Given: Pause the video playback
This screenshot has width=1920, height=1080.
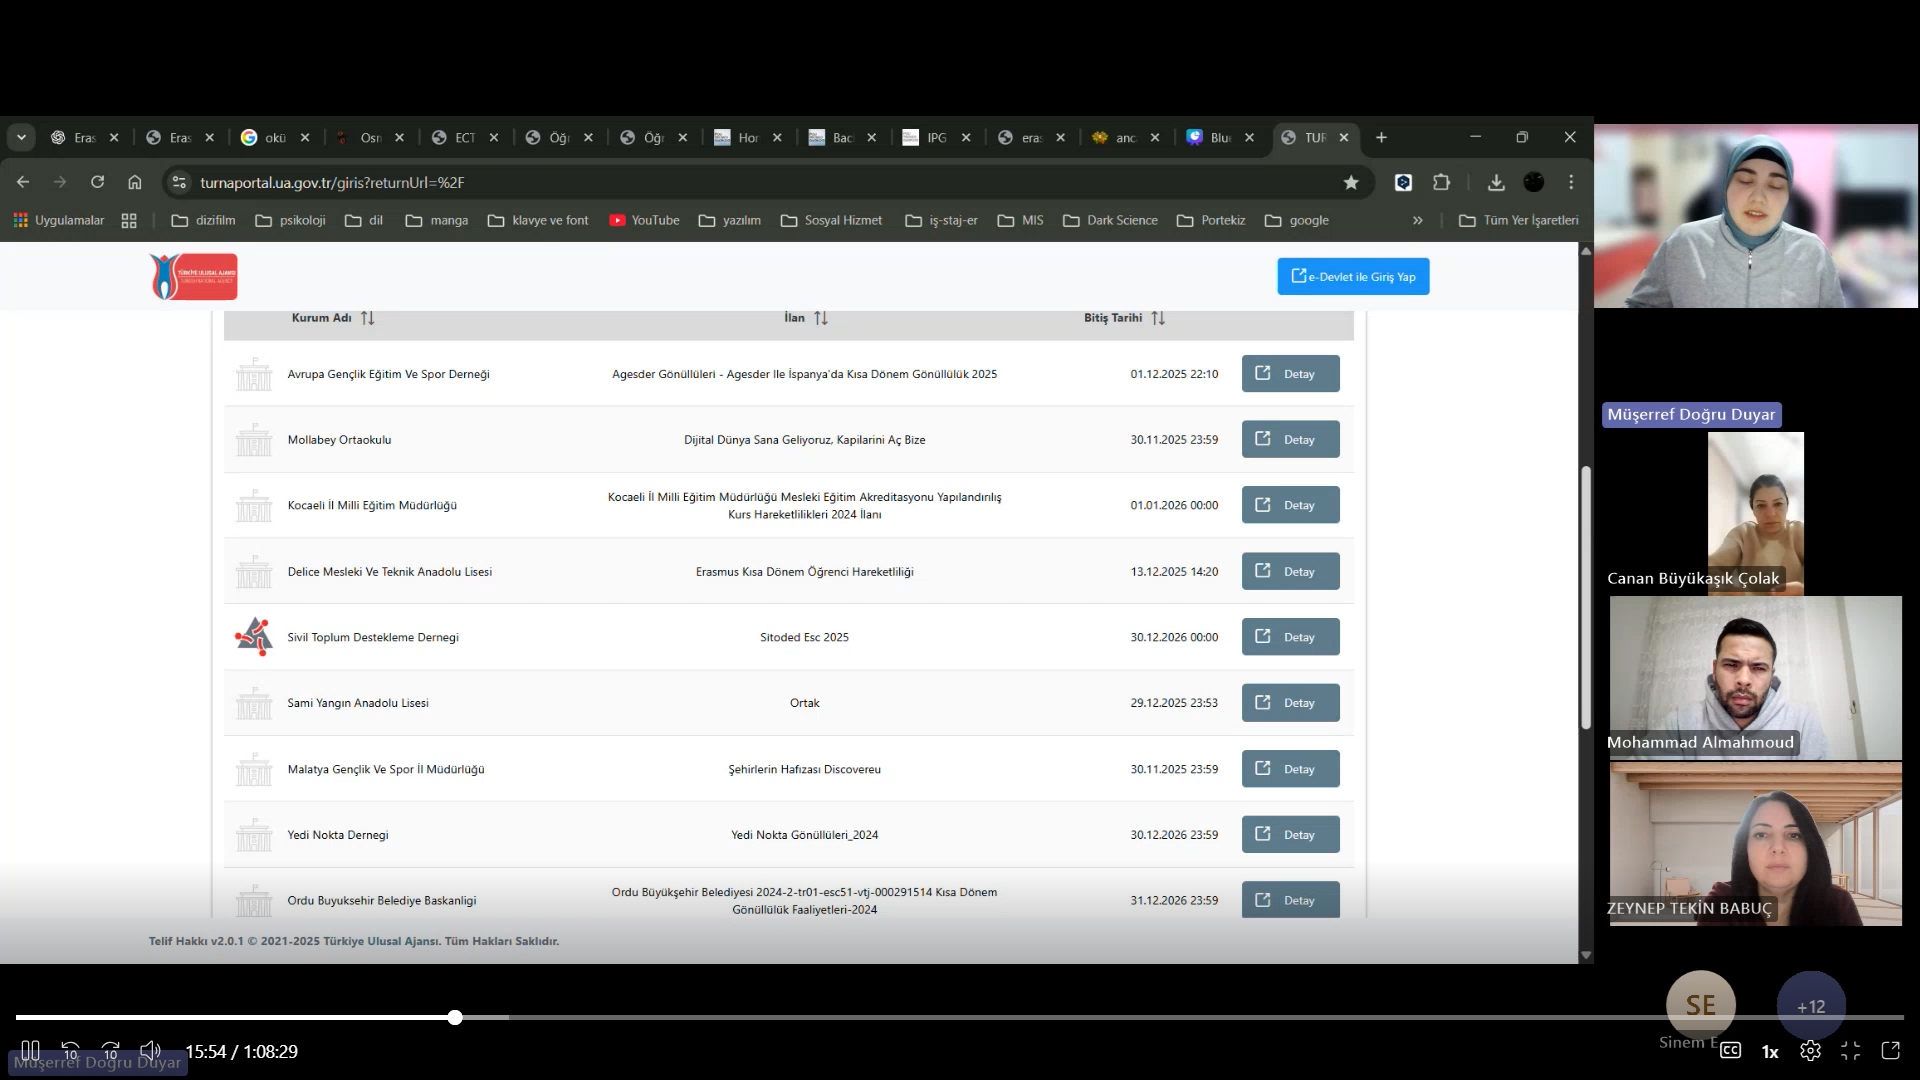Looking at the screenshot, I should tap(30, 1050).
